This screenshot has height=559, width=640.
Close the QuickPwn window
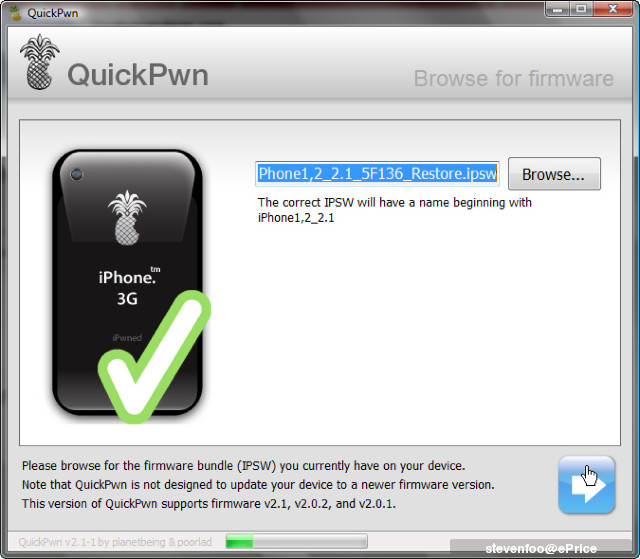[613, 9]
